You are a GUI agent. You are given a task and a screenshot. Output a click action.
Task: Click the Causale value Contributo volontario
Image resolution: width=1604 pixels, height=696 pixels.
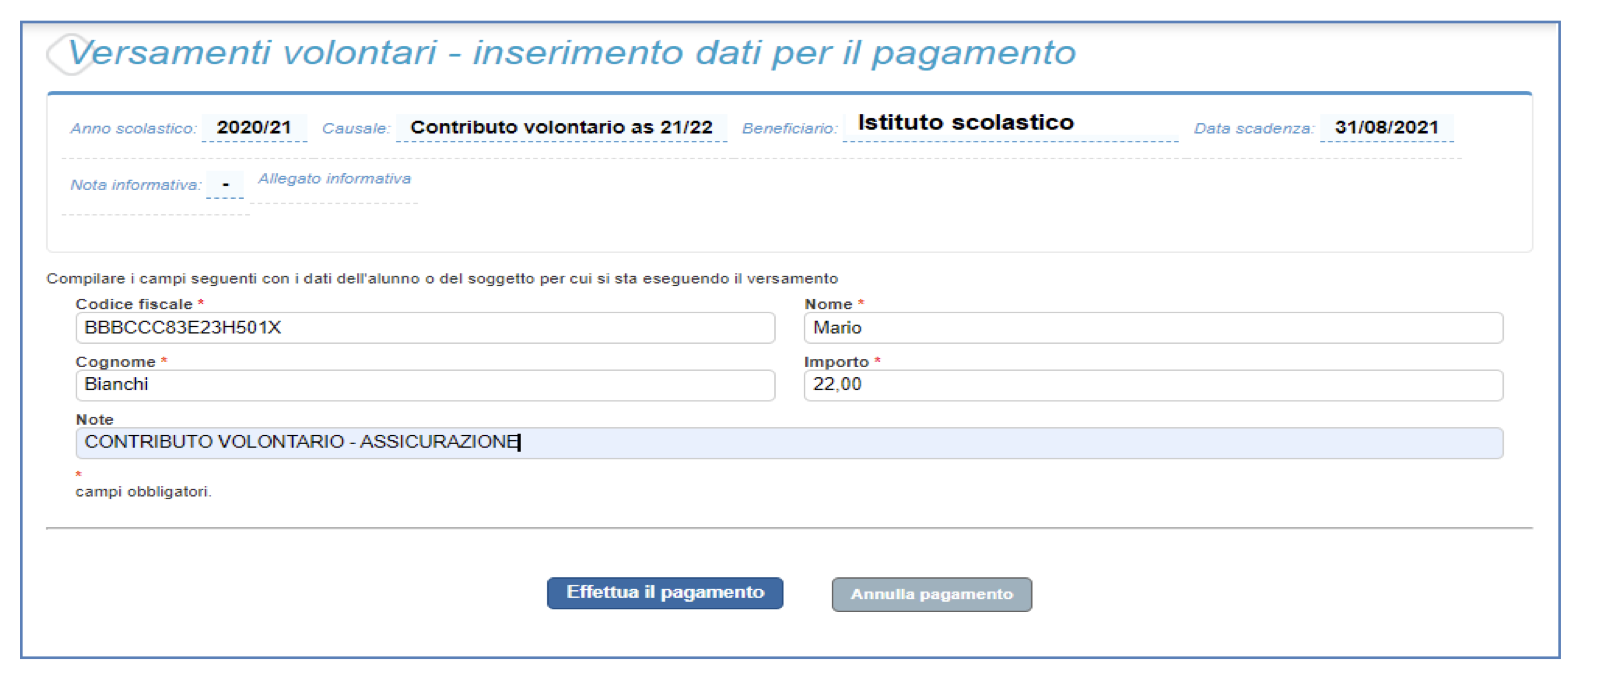coord(561,128)
